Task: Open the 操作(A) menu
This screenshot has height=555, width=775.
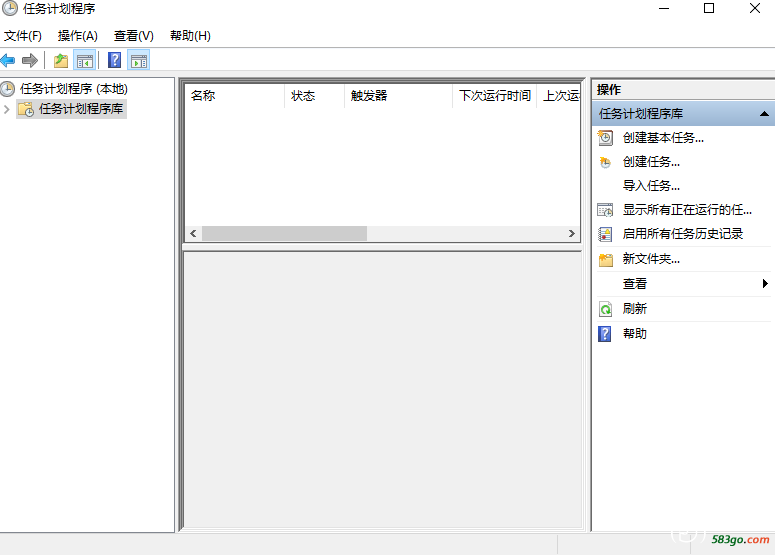Action: tap(78, 36)
